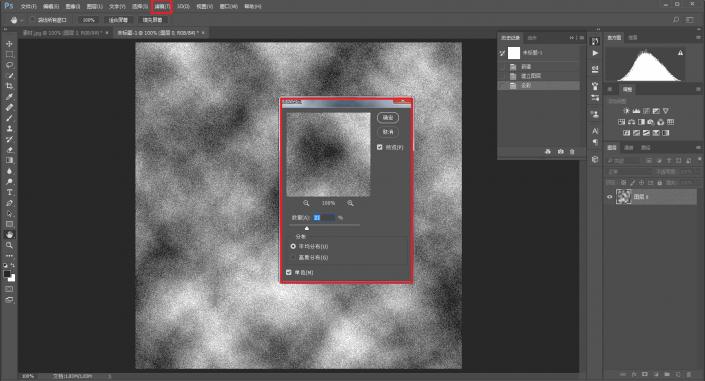
Task: Open the Character panel icon
Action: 595,131
